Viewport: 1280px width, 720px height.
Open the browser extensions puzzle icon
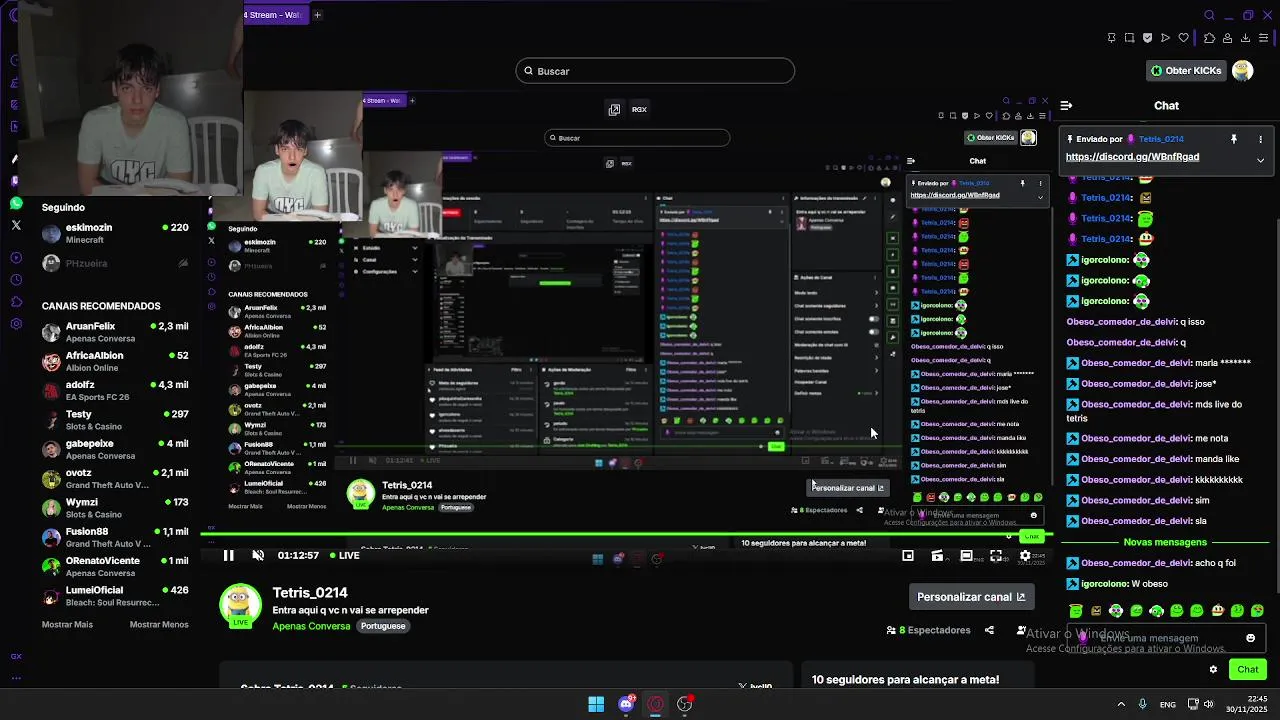pyautogui.click(x=1209, y=38)
